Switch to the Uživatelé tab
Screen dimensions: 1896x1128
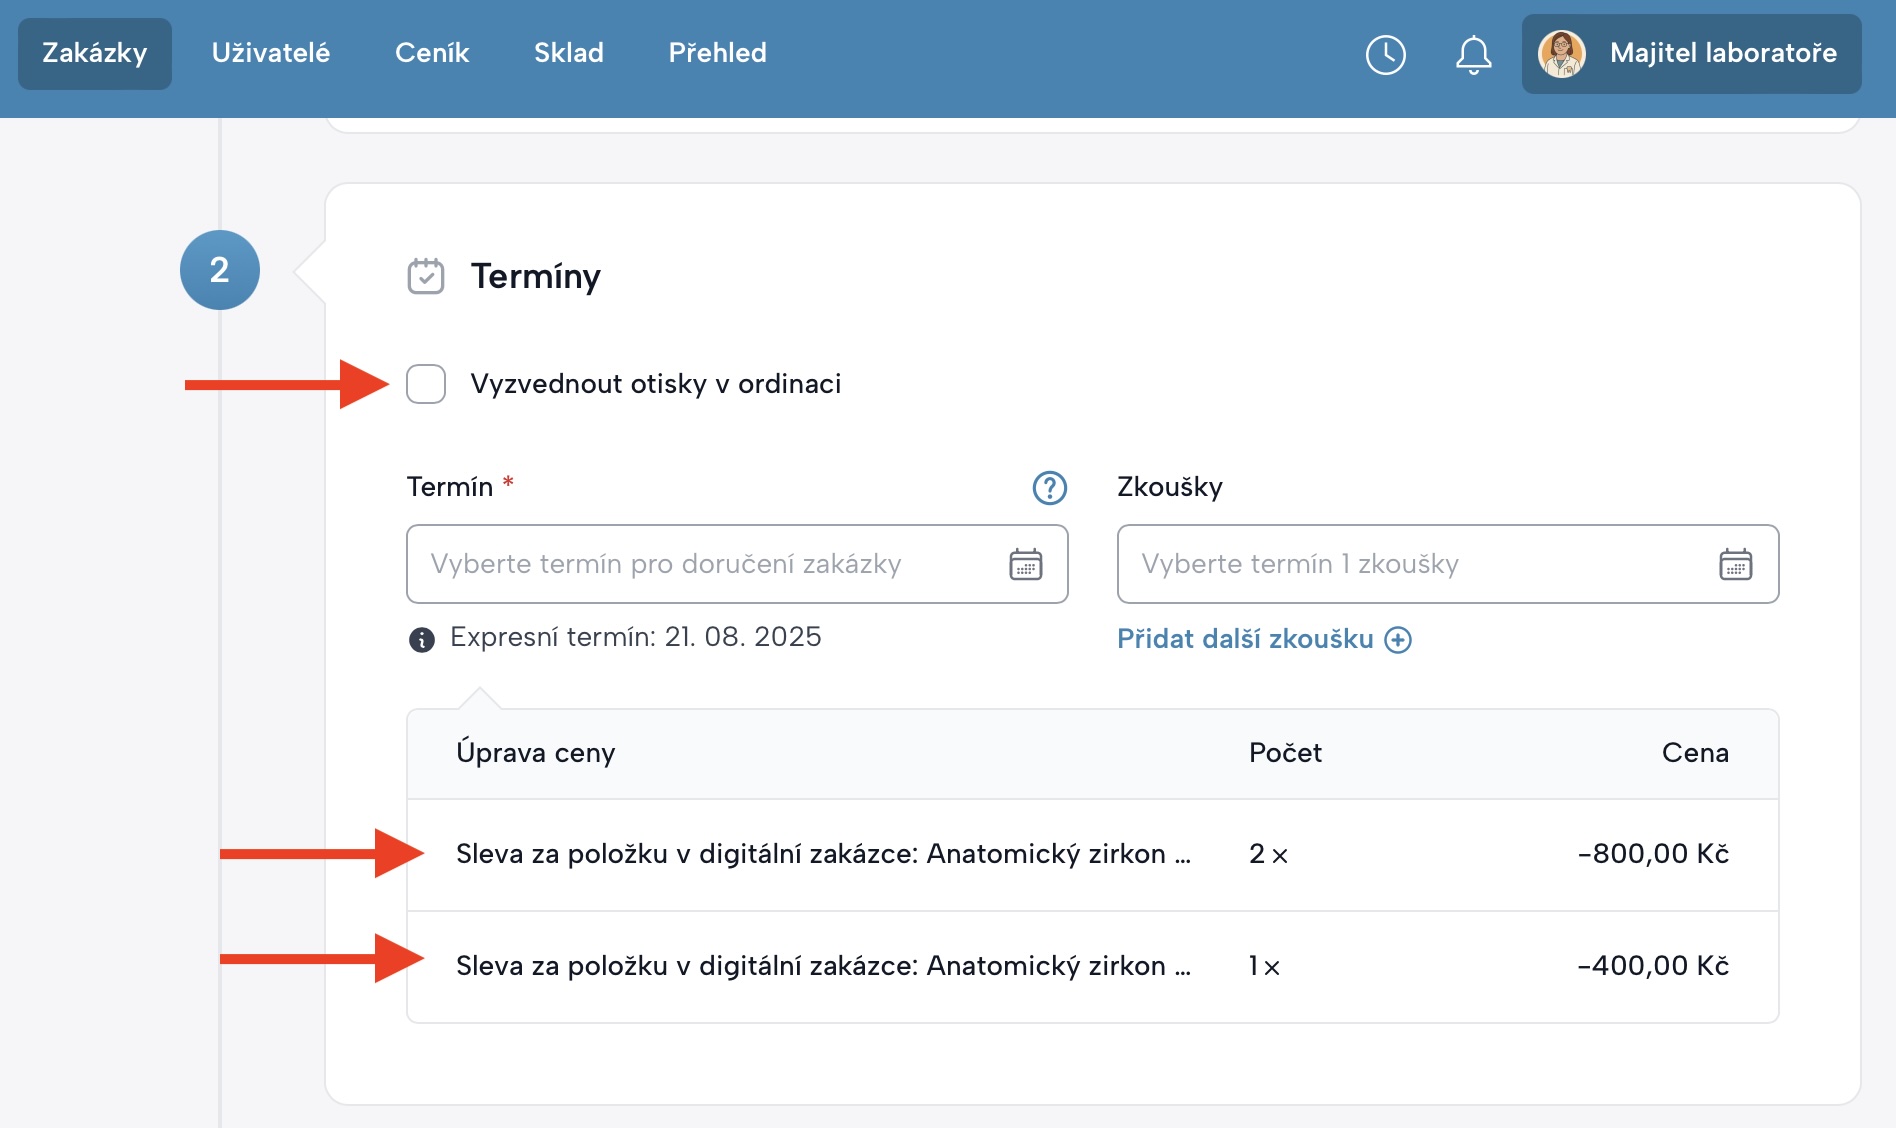coord(270,53)
